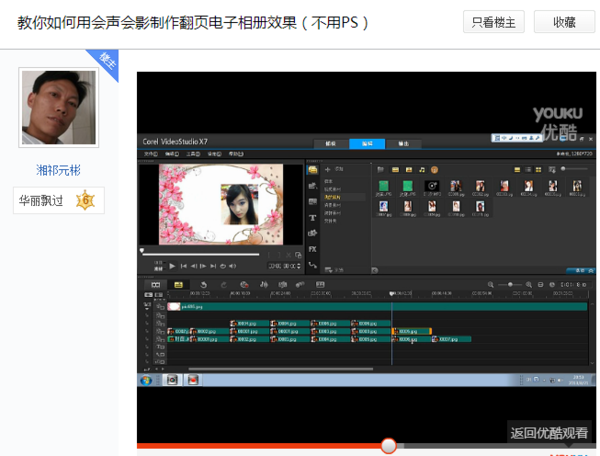Click the Windows Start button in video
Screen dimensions: 600x456
pos(146,380)
